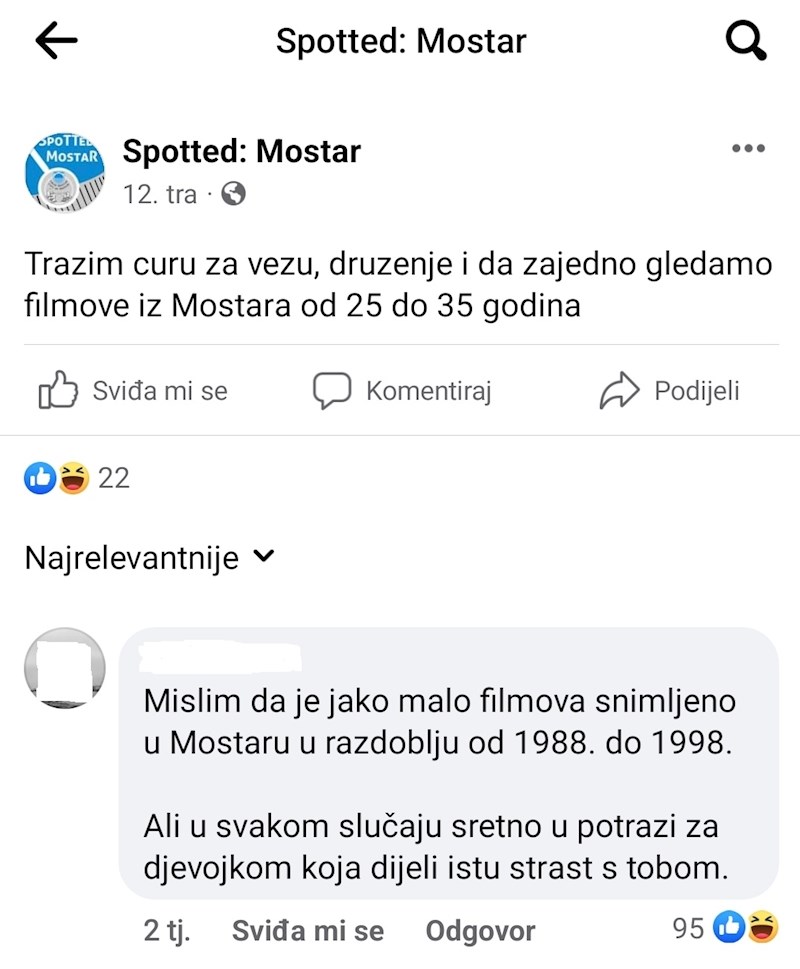
Task: Tap the thumbs-up icon on the post
Action: [x=58, y=391]
